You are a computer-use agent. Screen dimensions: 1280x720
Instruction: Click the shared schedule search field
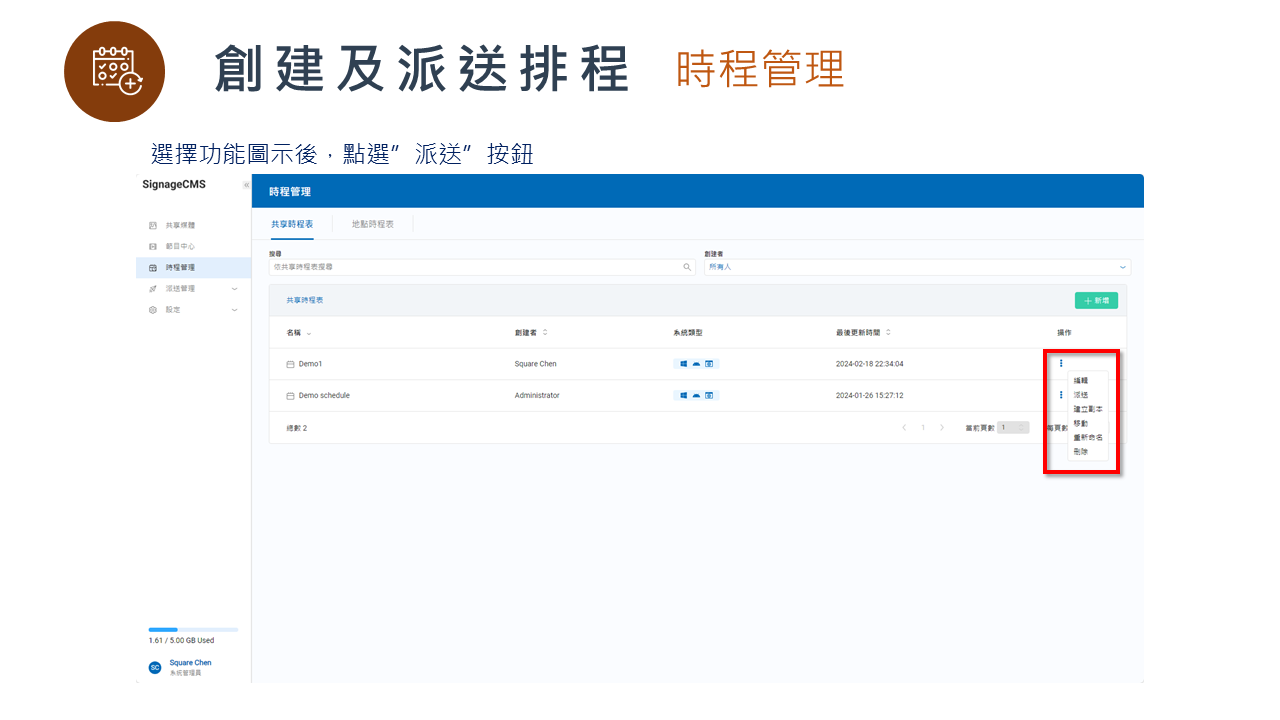[476, 267]
